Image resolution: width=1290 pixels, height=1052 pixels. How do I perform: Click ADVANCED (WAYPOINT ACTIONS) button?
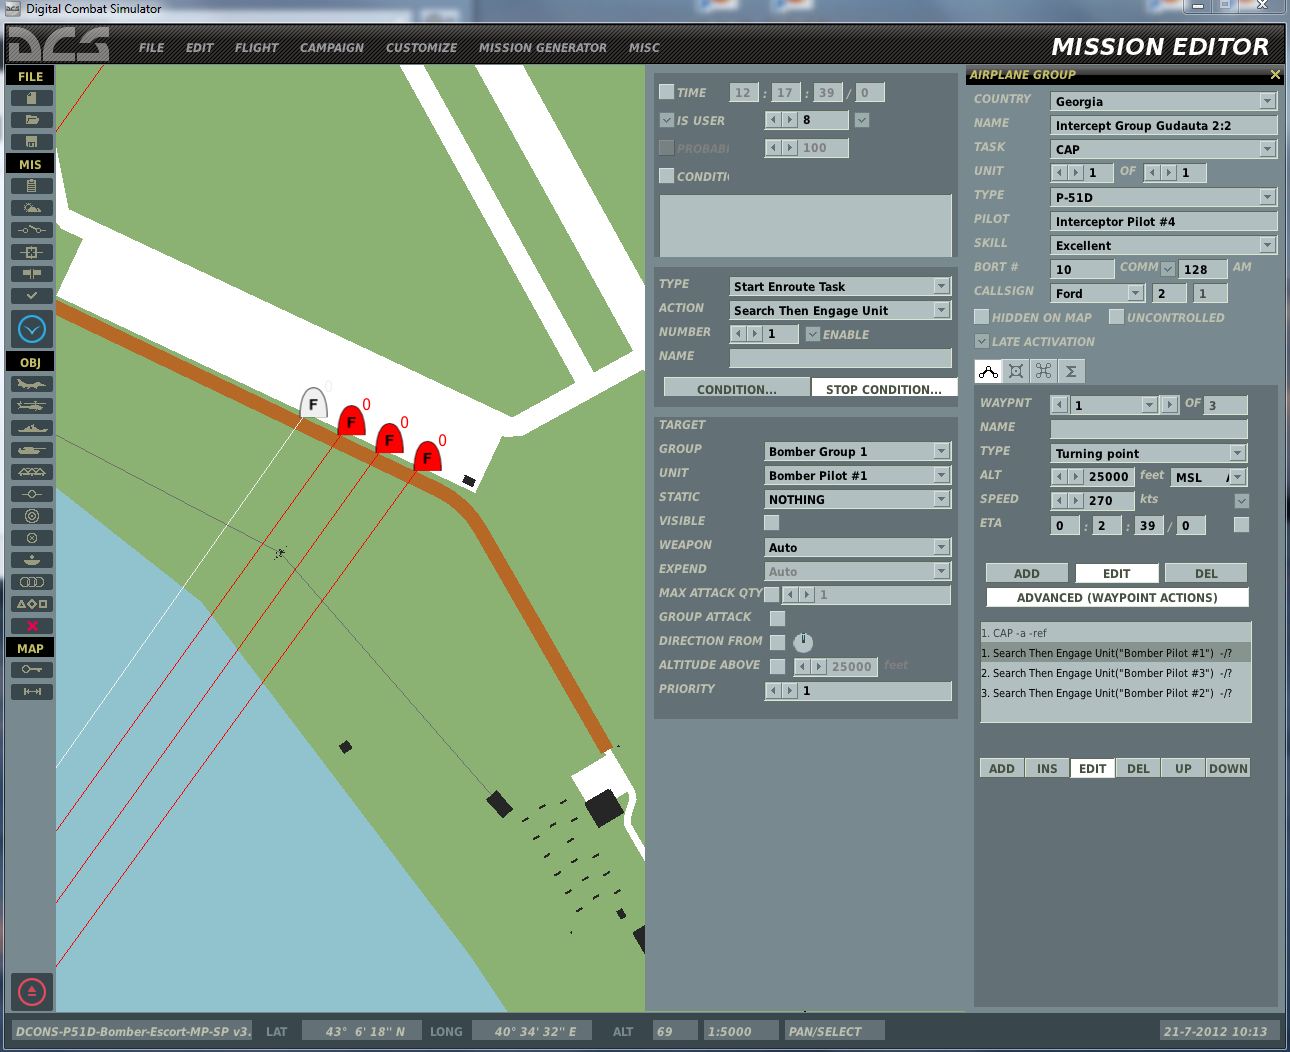pos(1117,597)
